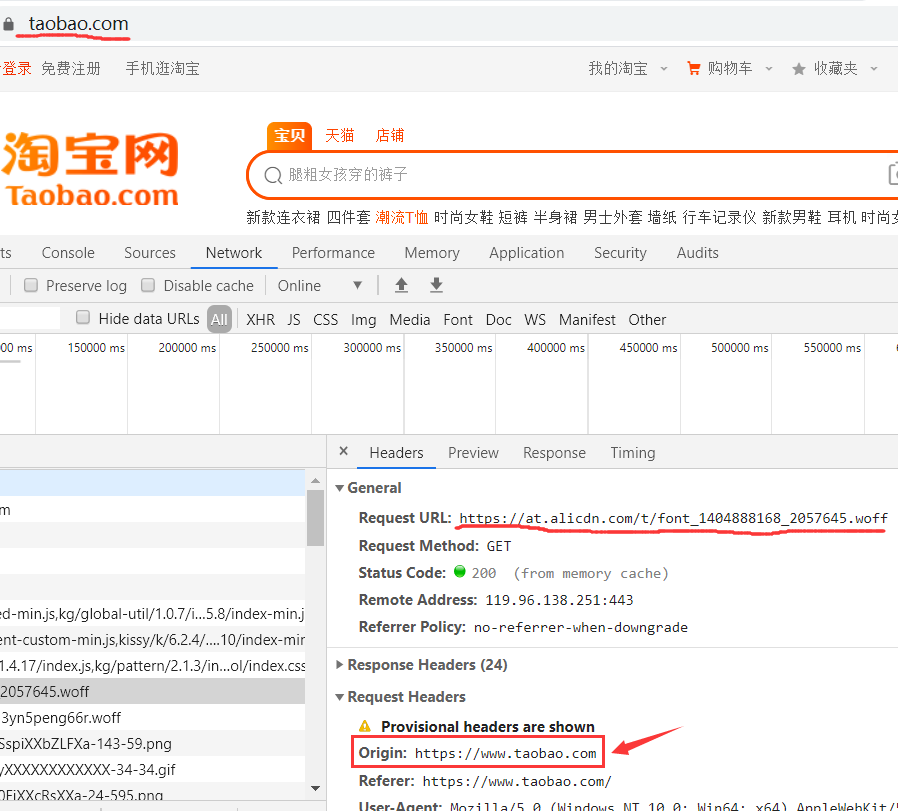Viewport: 898px width, 811px height.
Task: Filter requests by Img
Action: (364, 320)
